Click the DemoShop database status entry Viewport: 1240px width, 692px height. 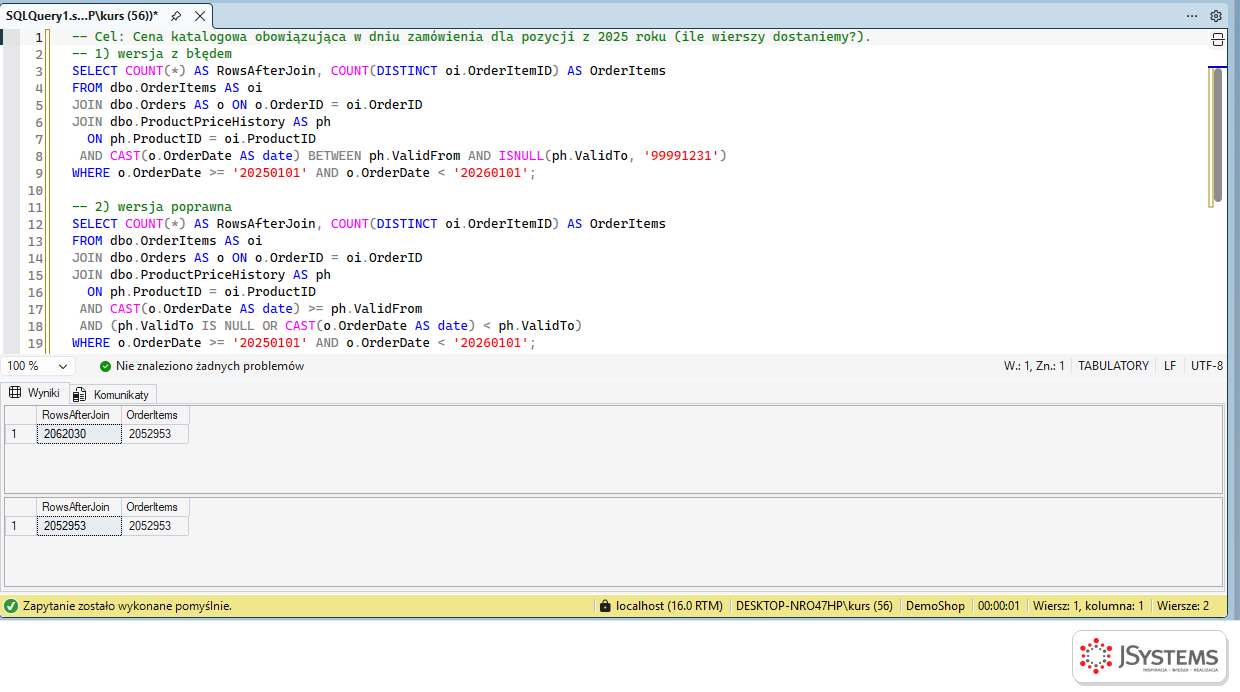[935, 606]
